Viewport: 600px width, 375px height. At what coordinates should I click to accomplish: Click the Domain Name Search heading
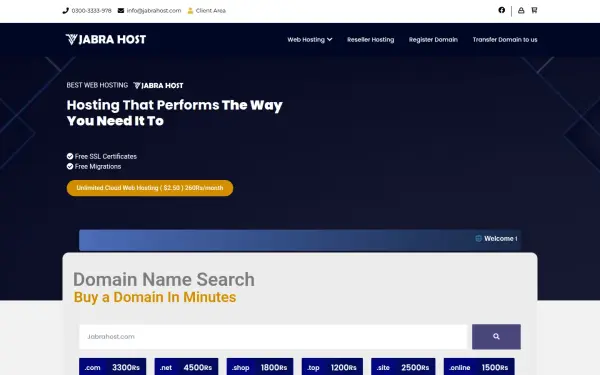164,279
